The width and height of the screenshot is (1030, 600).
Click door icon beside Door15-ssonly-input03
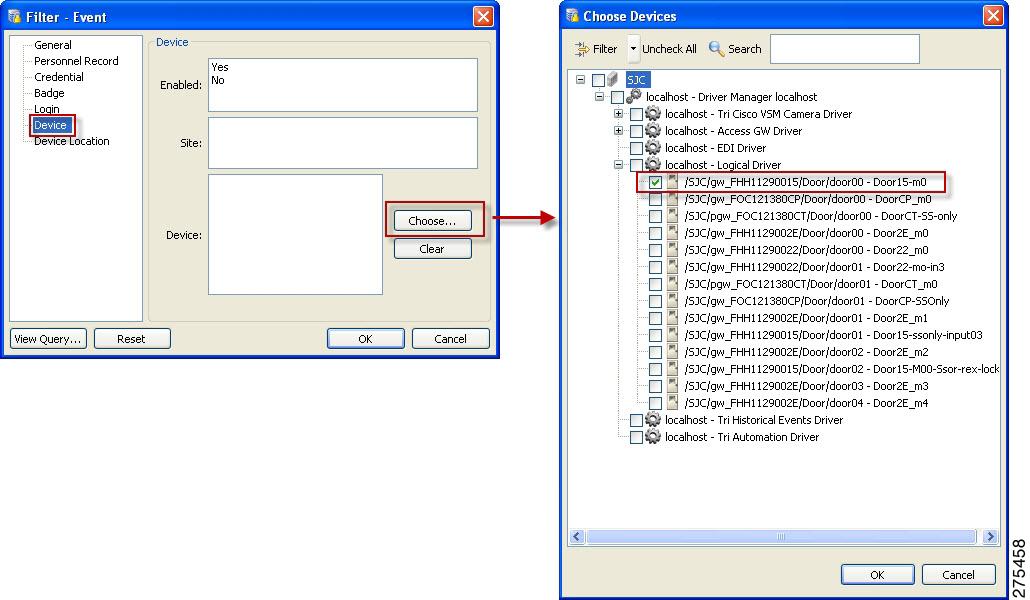point(672,335)
